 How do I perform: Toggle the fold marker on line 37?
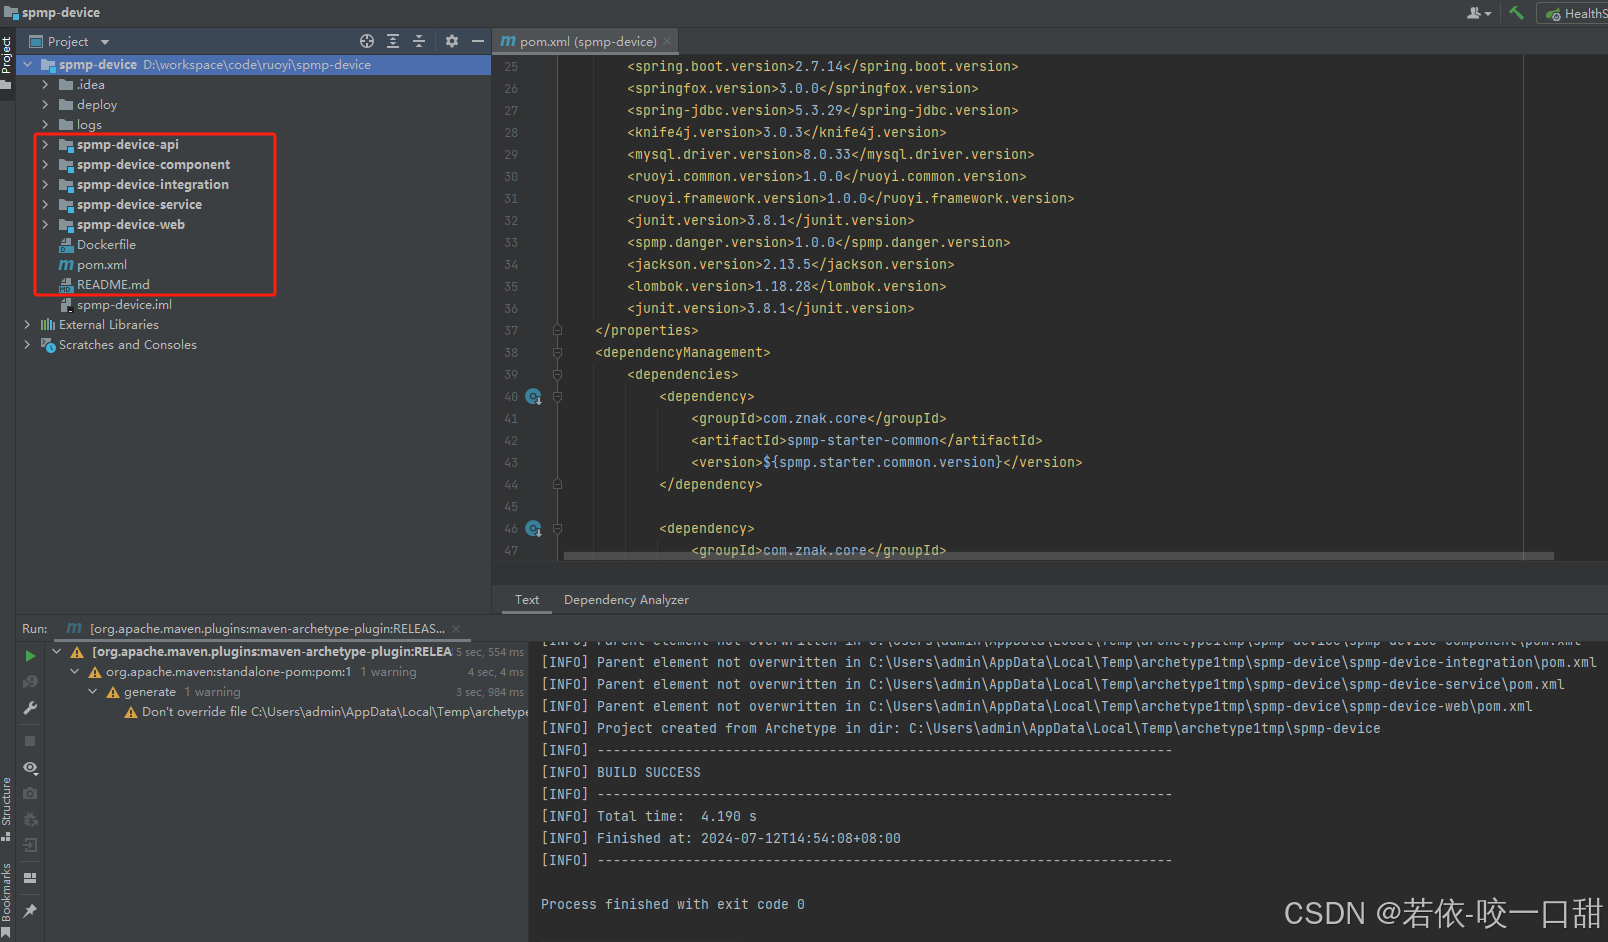[x=557, y=330]
